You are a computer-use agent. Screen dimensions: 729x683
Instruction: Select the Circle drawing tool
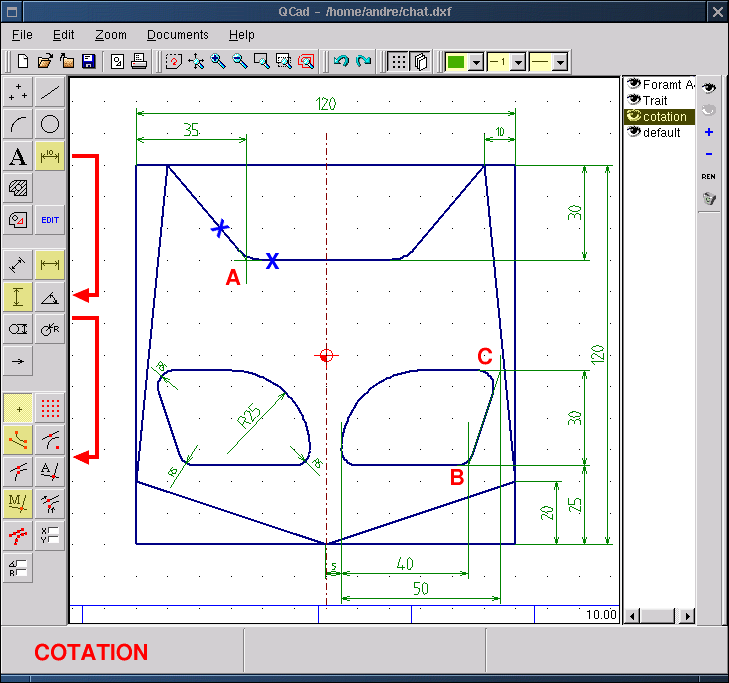pyautogui.click(x=50, y=124)
